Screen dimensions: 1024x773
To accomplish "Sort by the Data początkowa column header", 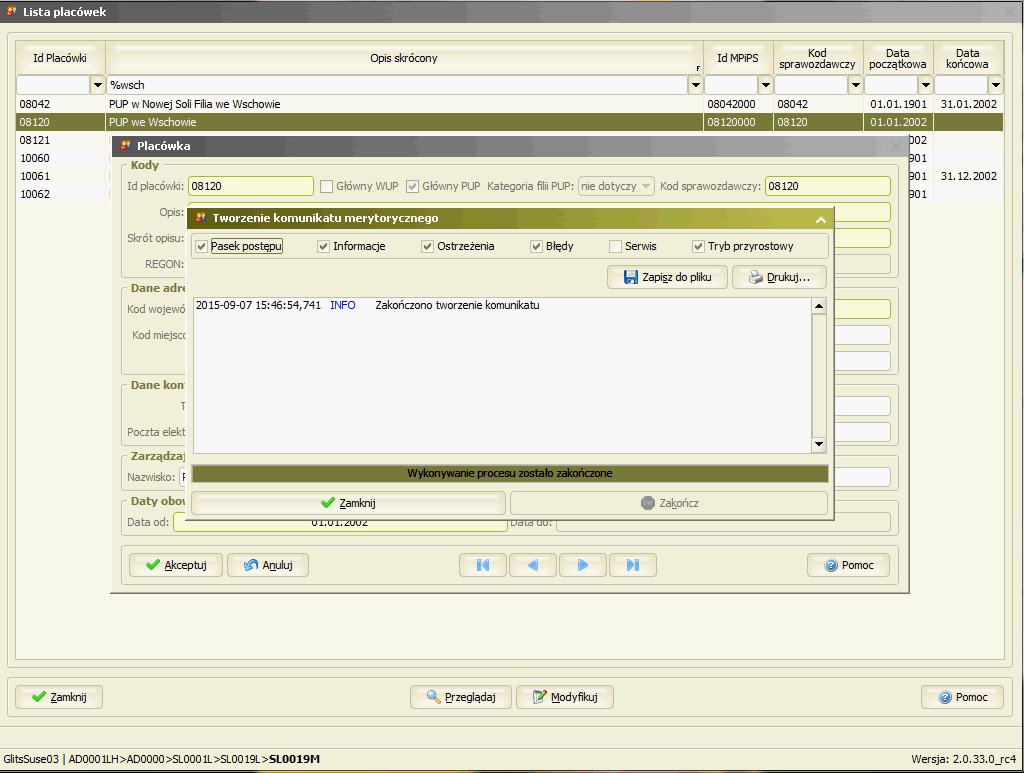I will pyautogui.click(x=898, y=58).
